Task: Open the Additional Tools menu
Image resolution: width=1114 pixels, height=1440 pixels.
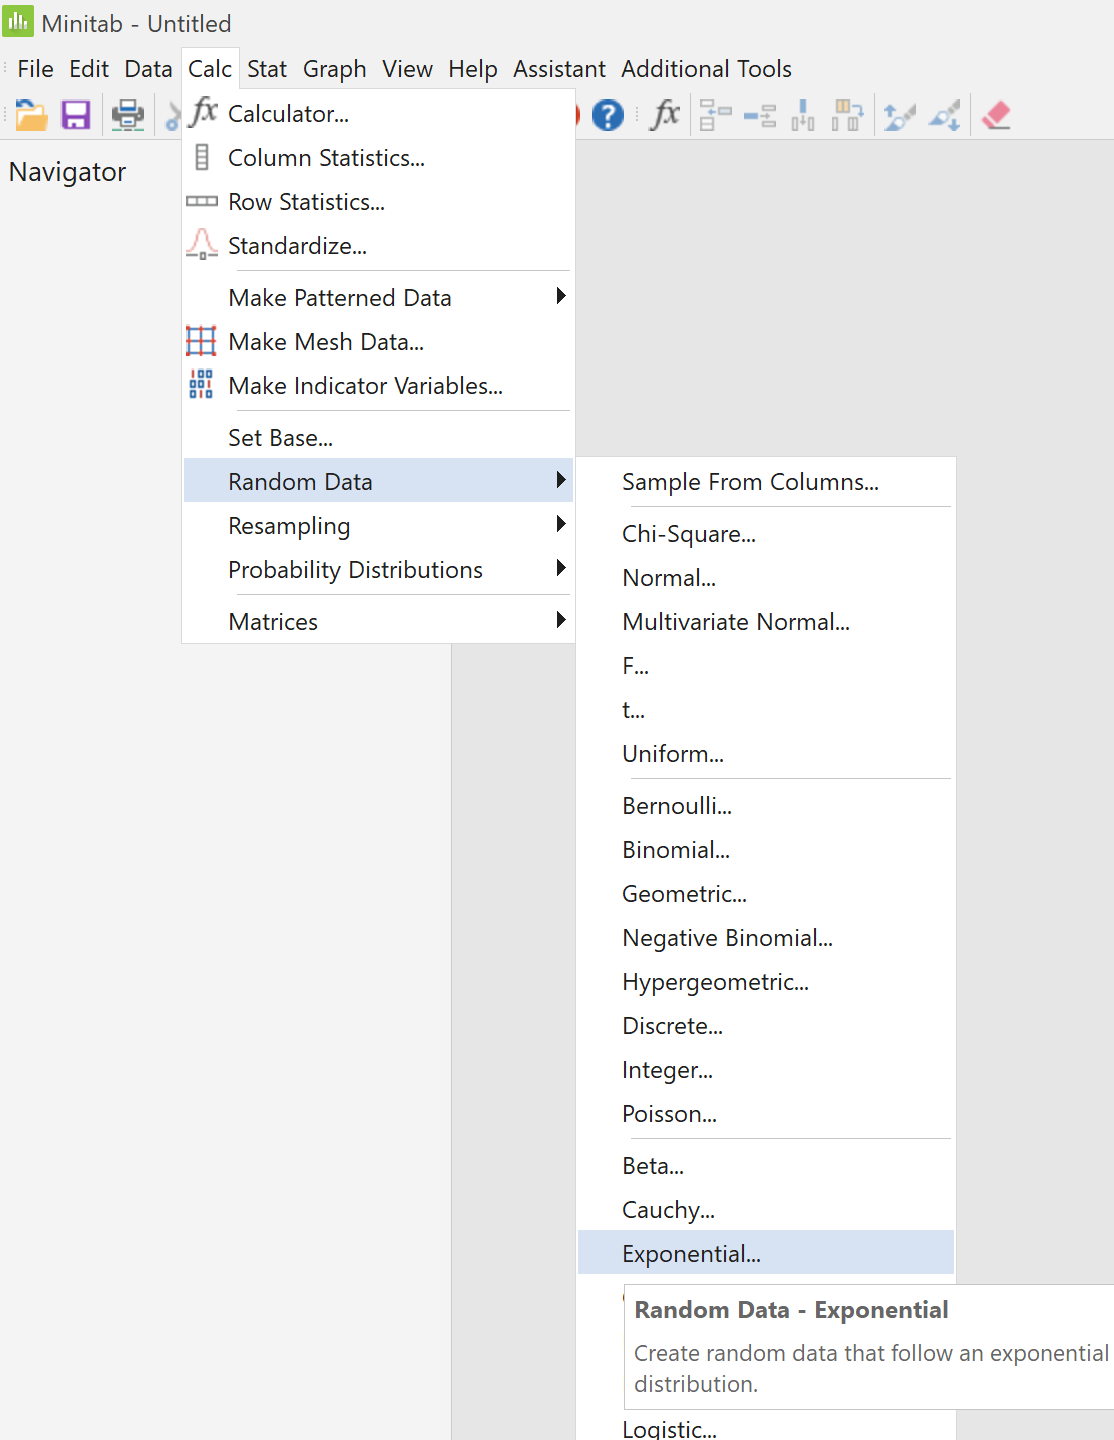Action: [707, 69]
